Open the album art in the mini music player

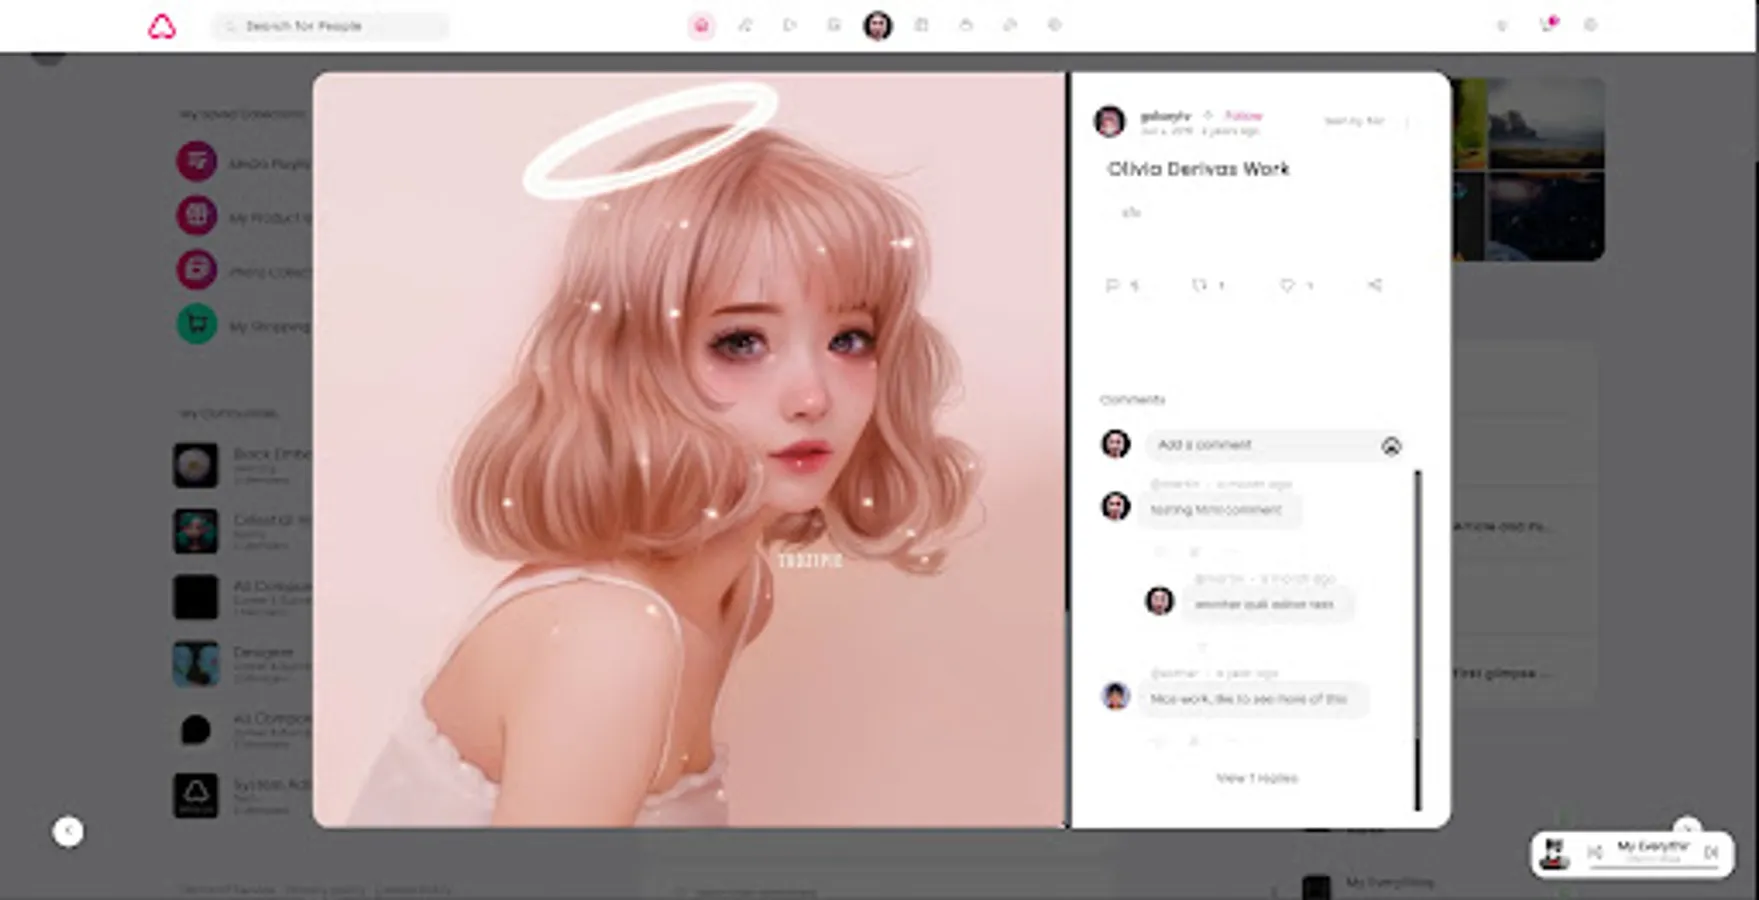point(1554,853)
